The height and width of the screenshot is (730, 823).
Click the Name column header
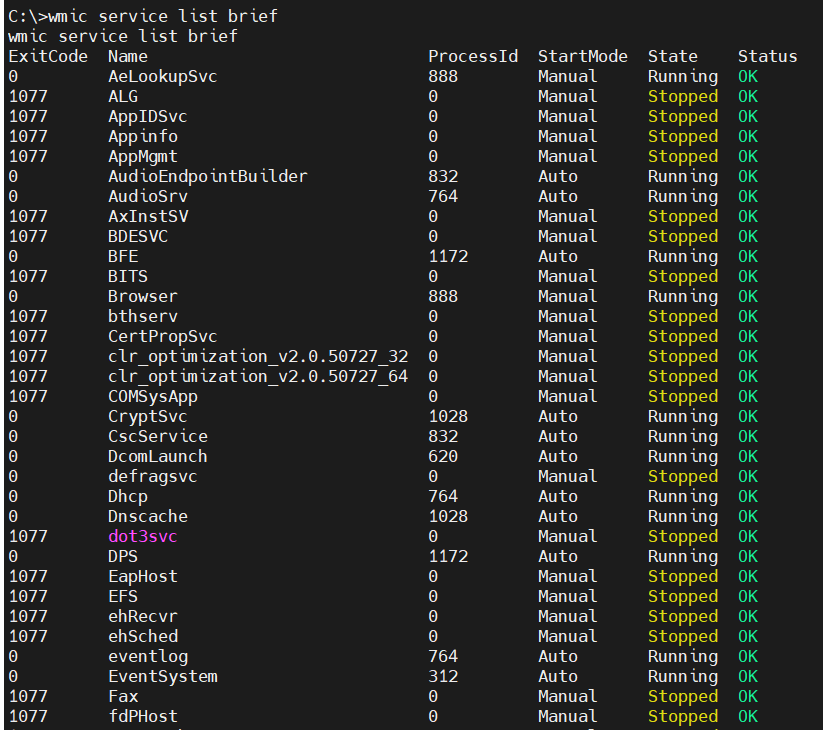(128, 56)
